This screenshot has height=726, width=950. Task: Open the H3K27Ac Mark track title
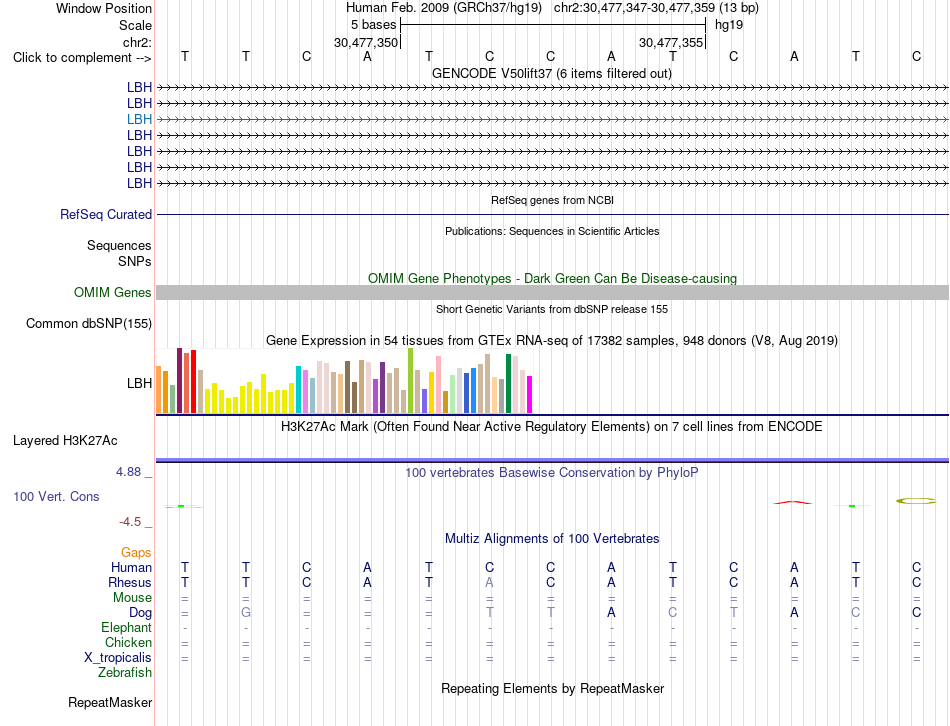click(552, 427)
